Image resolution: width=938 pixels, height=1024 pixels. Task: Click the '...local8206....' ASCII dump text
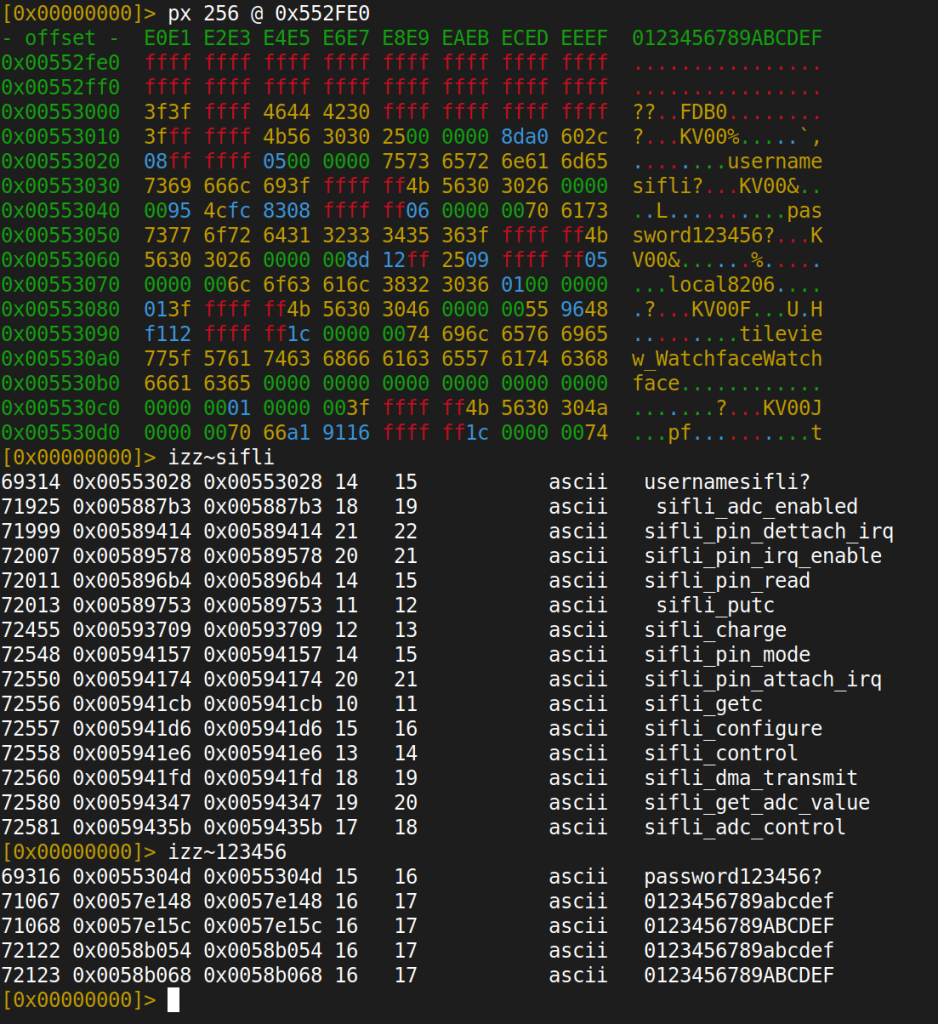click(x=727, y=284)
